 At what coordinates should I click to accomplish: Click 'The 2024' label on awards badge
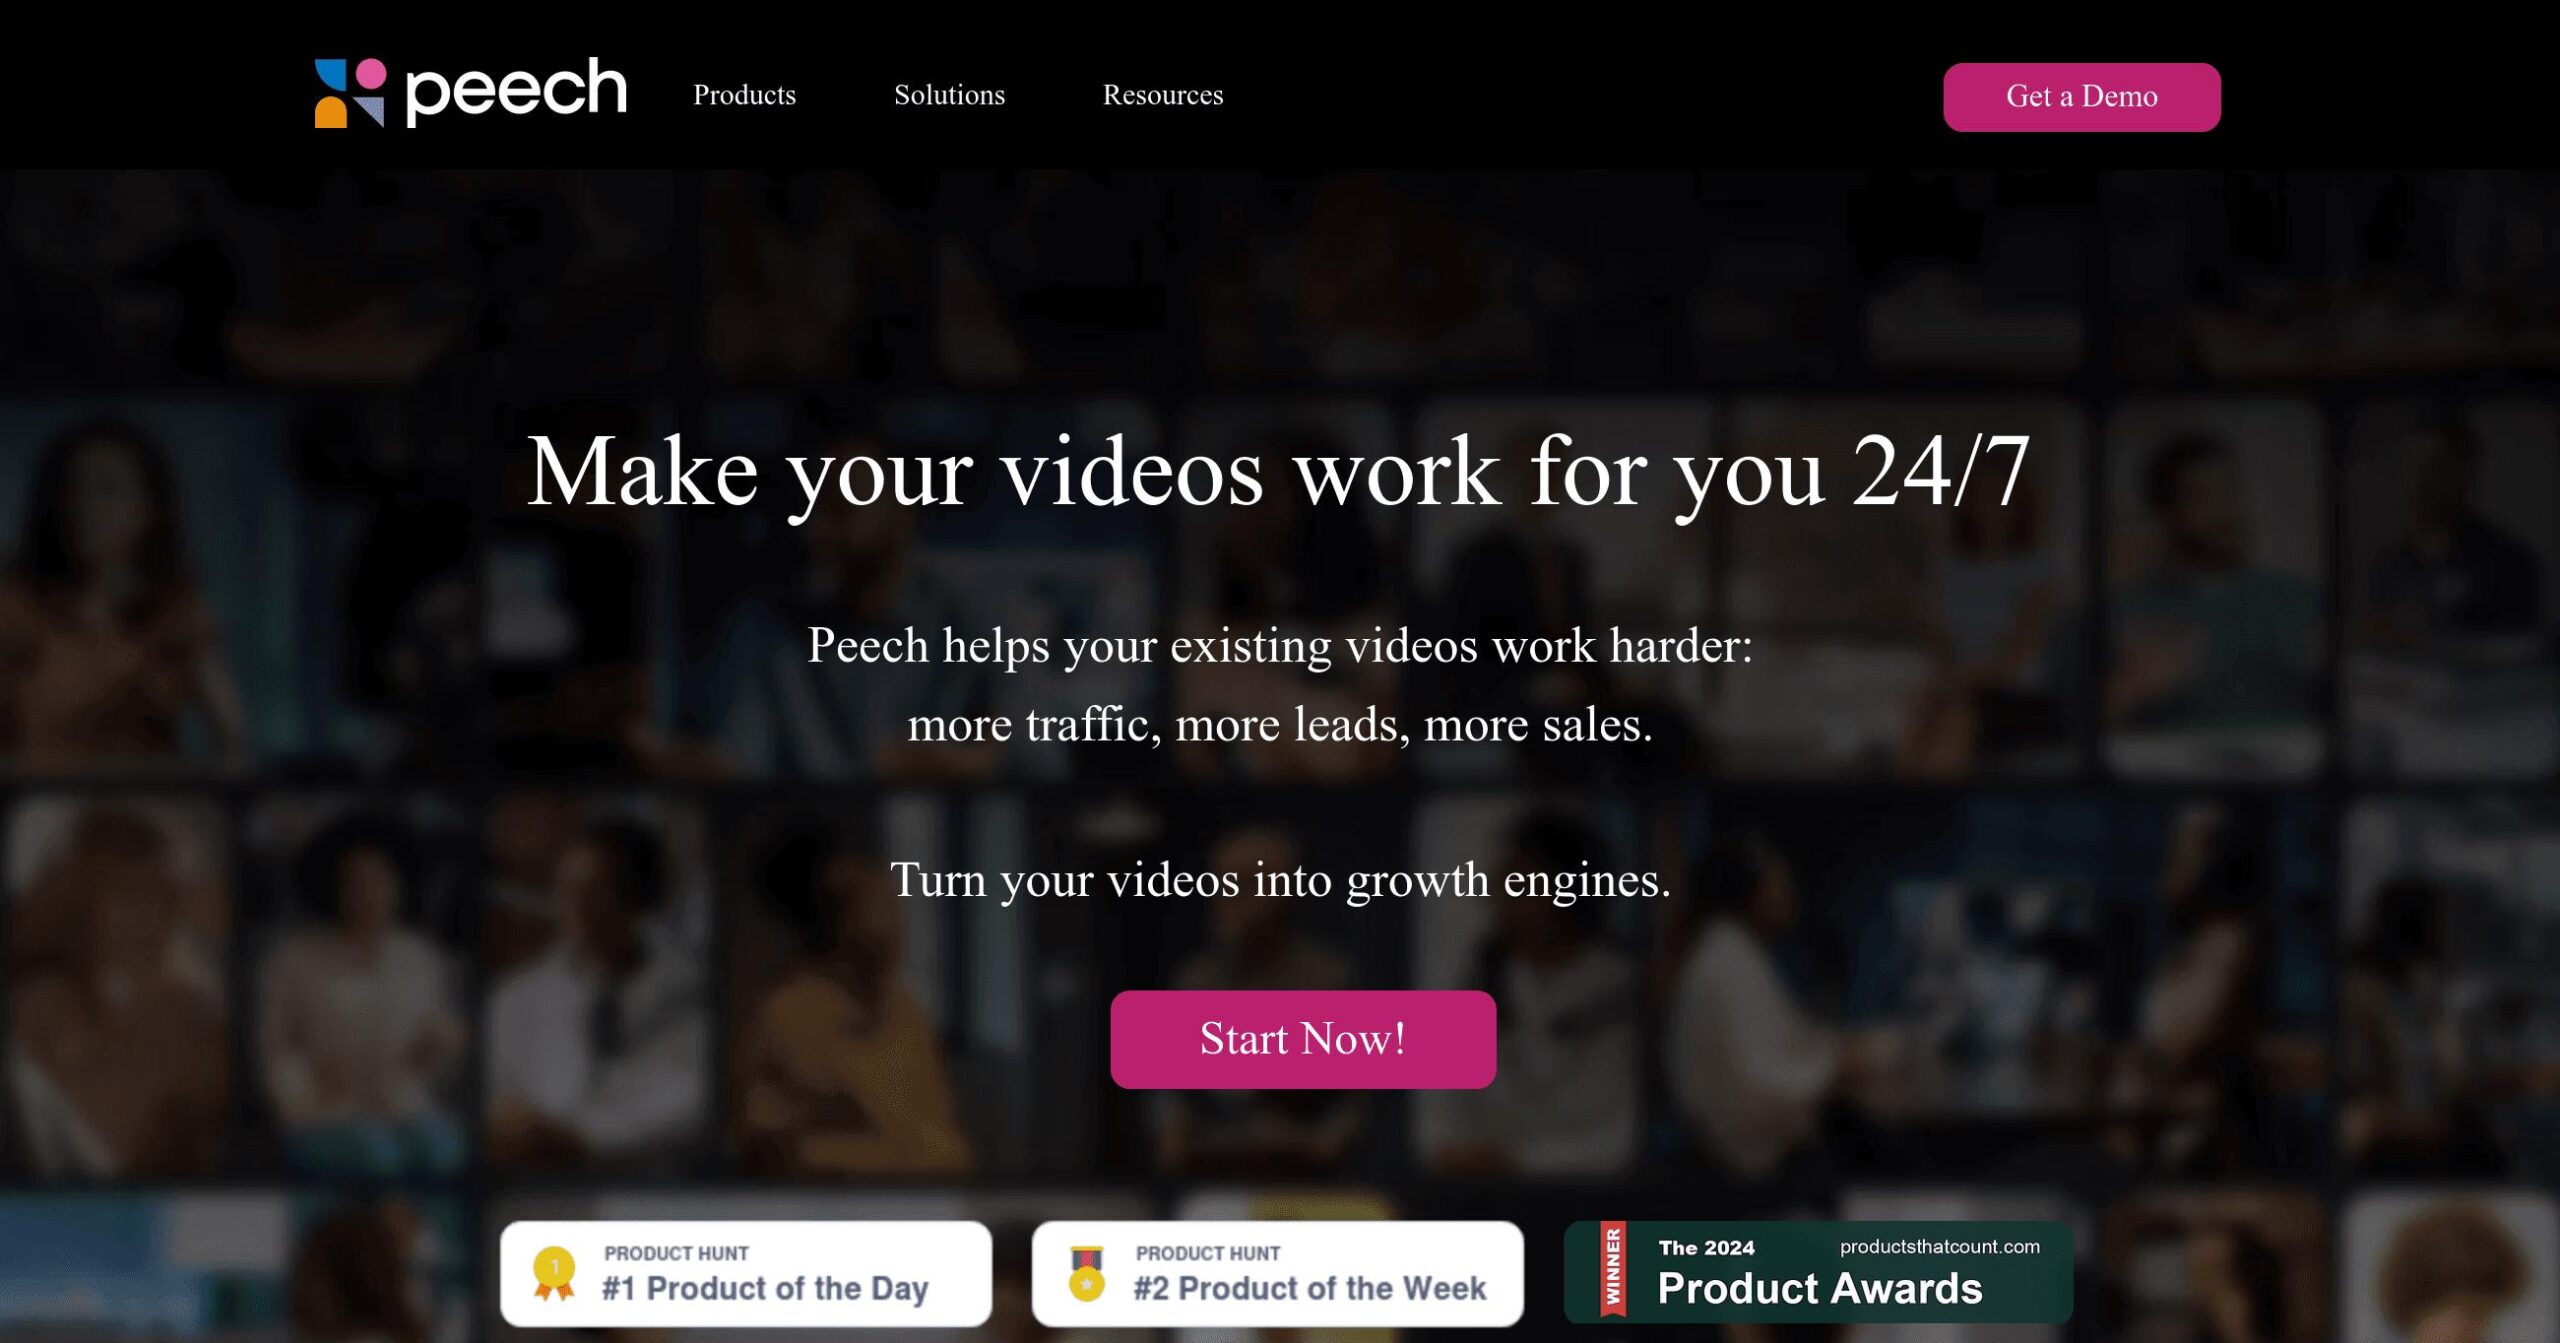click(1706, 1248)
